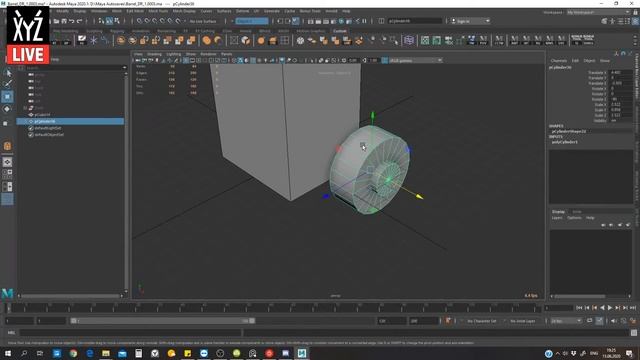Click the Extract orange cubes shelf icon
The image size is (640, 360).
pyautogui.click(x=191, y=40)
